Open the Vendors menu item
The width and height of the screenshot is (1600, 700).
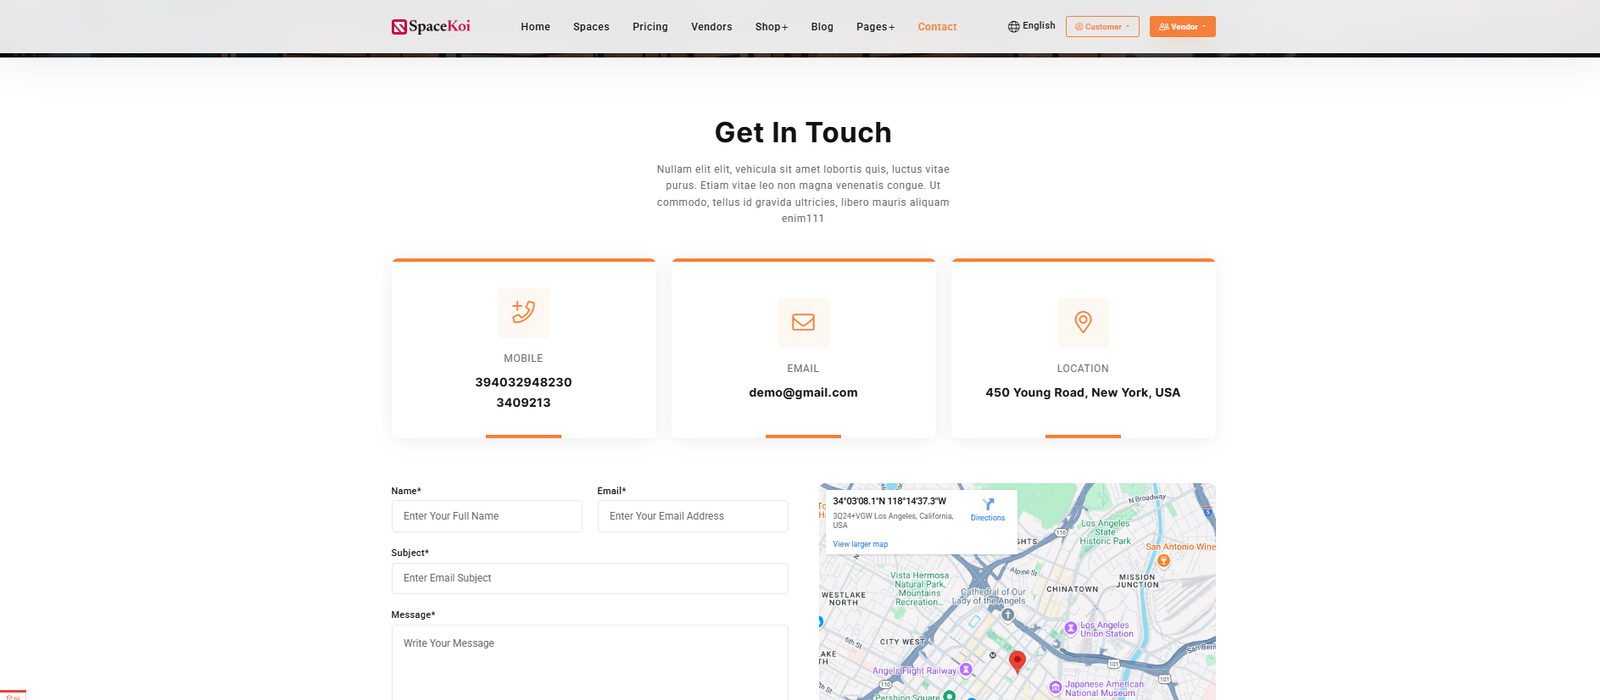[x=711, y=27]
